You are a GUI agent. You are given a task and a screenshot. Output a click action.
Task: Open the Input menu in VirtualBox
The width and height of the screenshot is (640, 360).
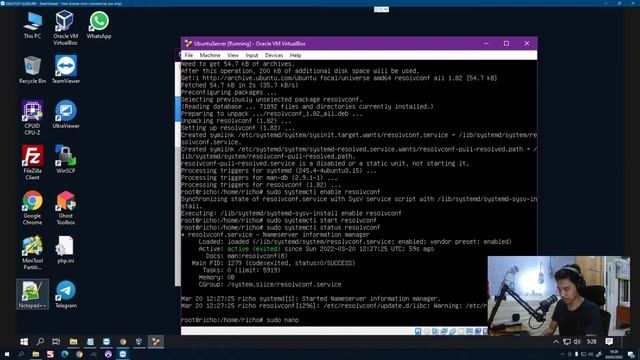(251, 55)
